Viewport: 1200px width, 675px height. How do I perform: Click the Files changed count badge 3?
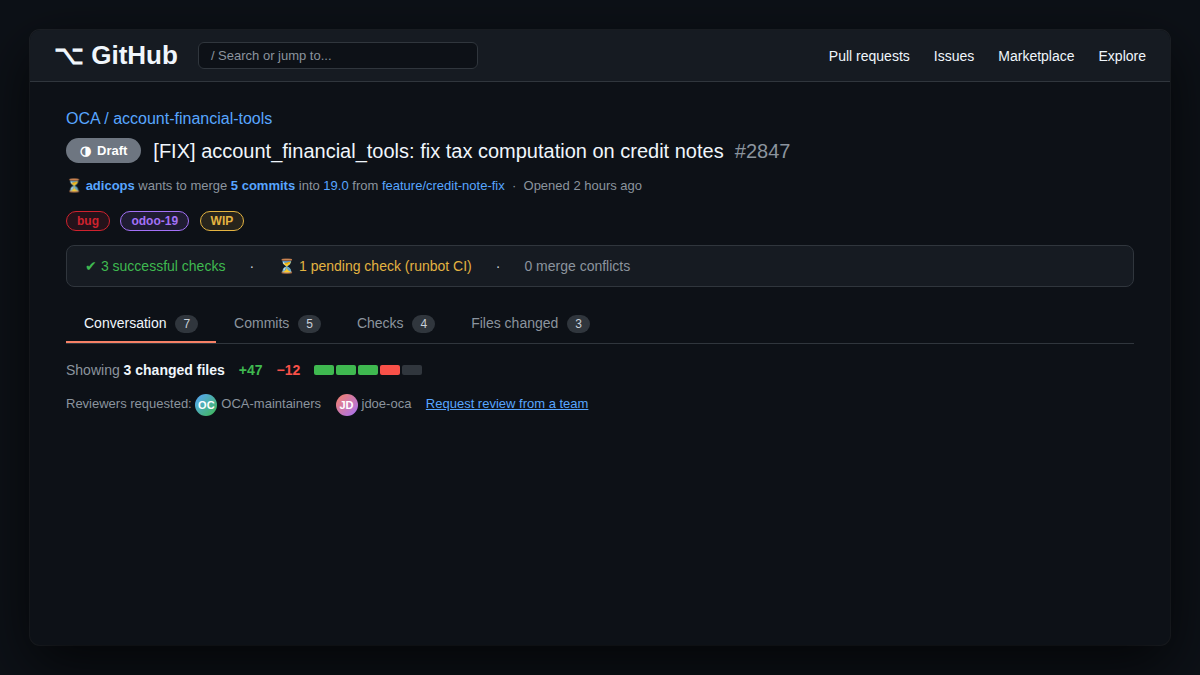[578, 324]
